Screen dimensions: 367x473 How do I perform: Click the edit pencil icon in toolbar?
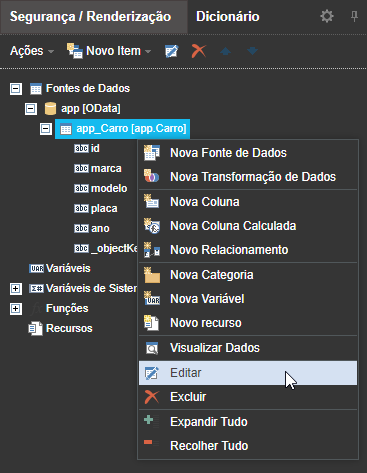172,51
